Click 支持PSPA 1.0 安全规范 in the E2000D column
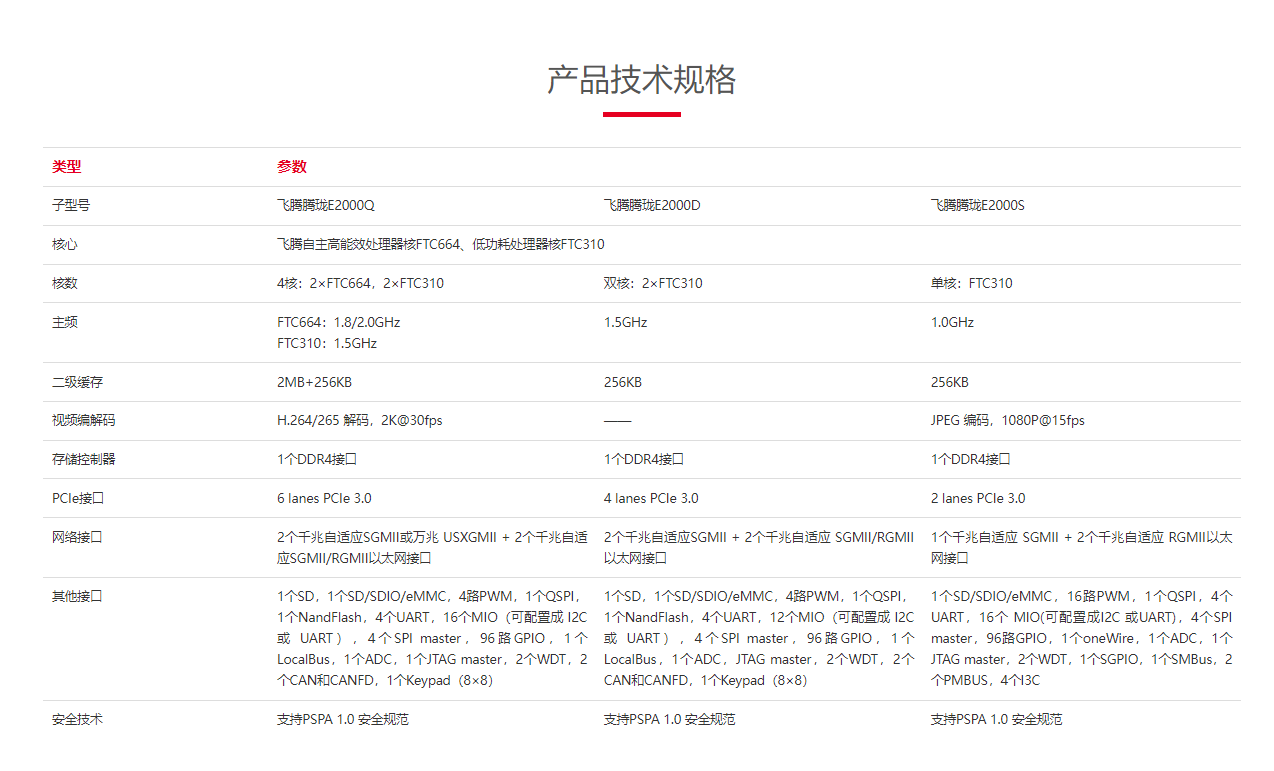1274x771 pixels. (x=670, y=720)
